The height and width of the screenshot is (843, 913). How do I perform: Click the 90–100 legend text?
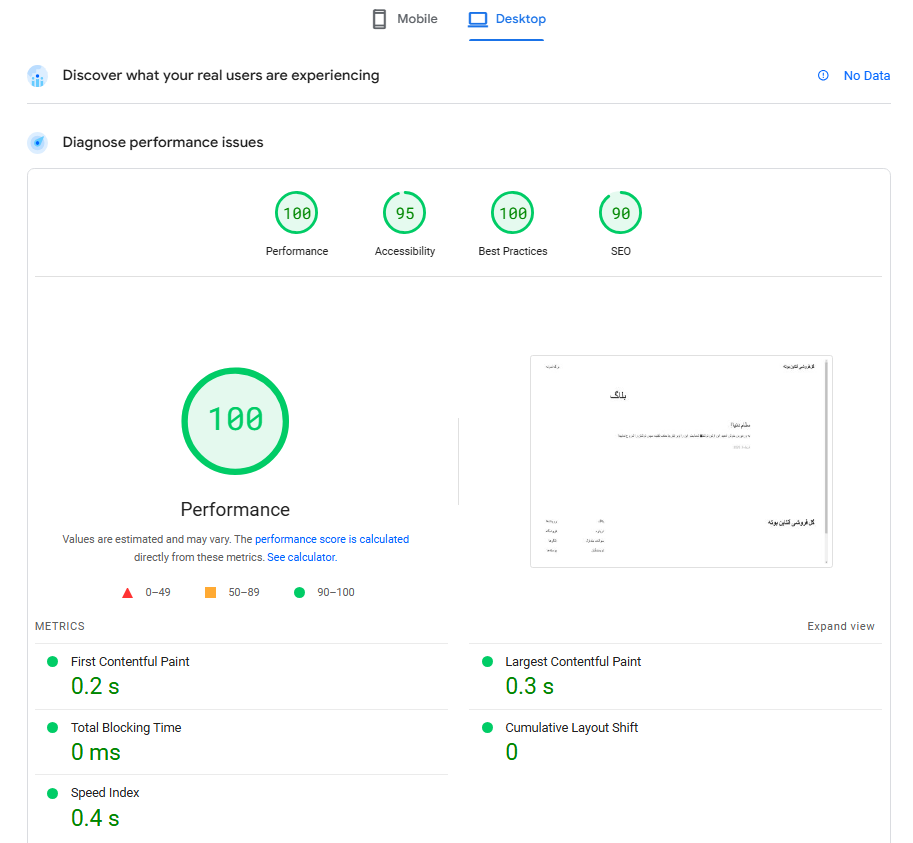(335, 592)
